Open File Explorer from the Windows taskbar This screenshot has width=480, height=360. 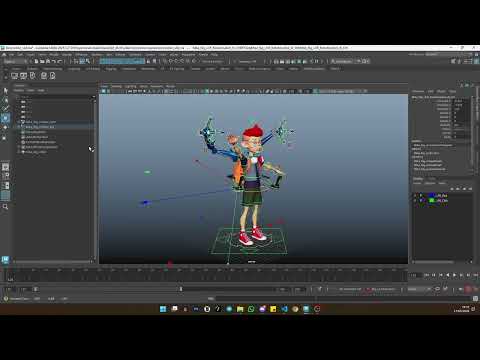(240, 309)
